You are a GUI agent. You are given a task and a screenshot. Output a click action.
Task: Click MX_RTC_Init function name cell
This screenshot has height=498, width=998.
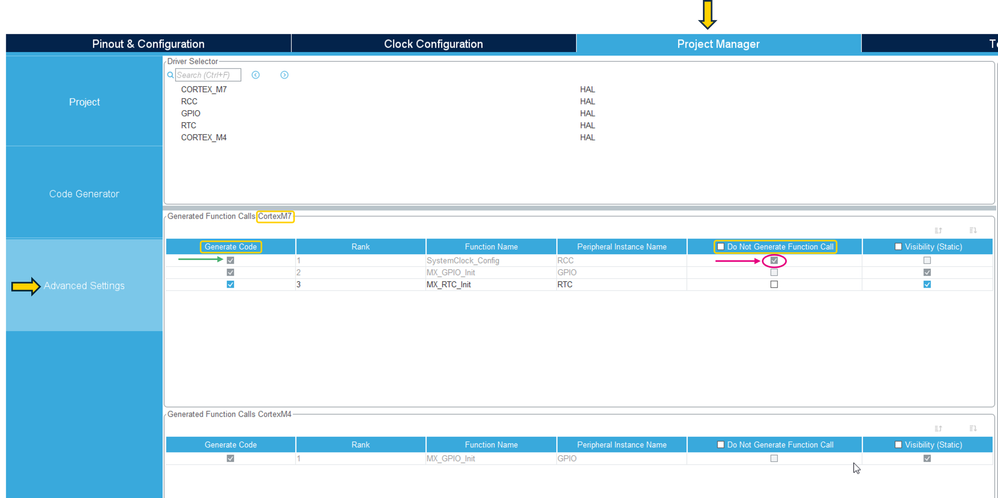pyautogui.click(x=491, y=285)
